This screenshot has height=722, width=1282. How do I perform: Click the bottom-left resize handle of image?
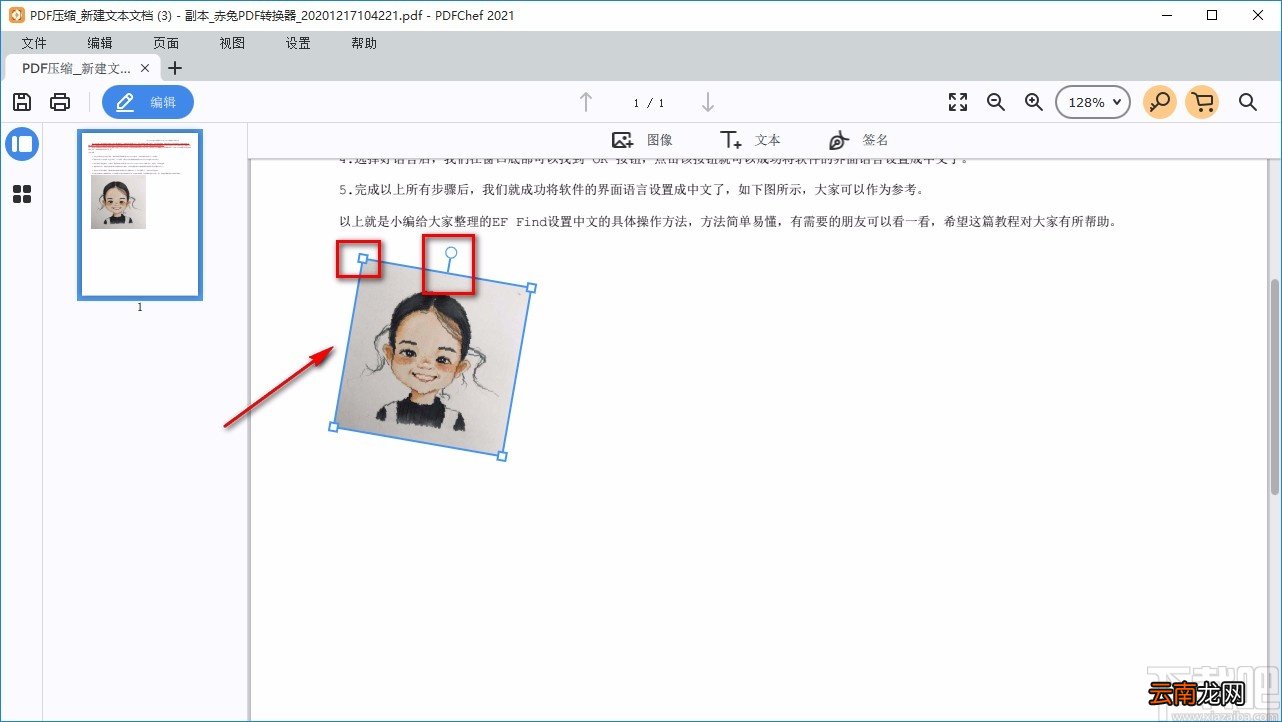pyautogui.click(x=333, y=427)
